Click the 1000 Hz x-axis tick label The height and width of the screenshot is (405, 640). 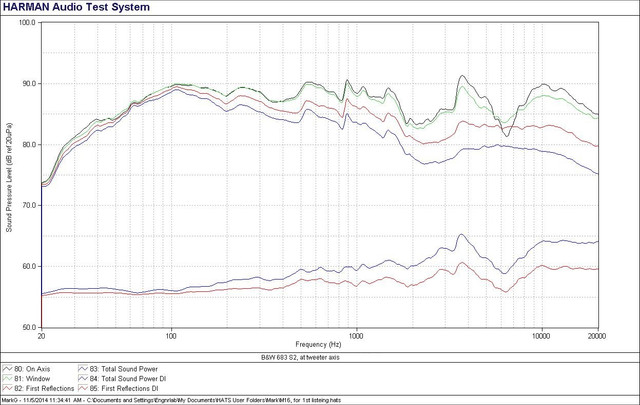pos(356,336)
